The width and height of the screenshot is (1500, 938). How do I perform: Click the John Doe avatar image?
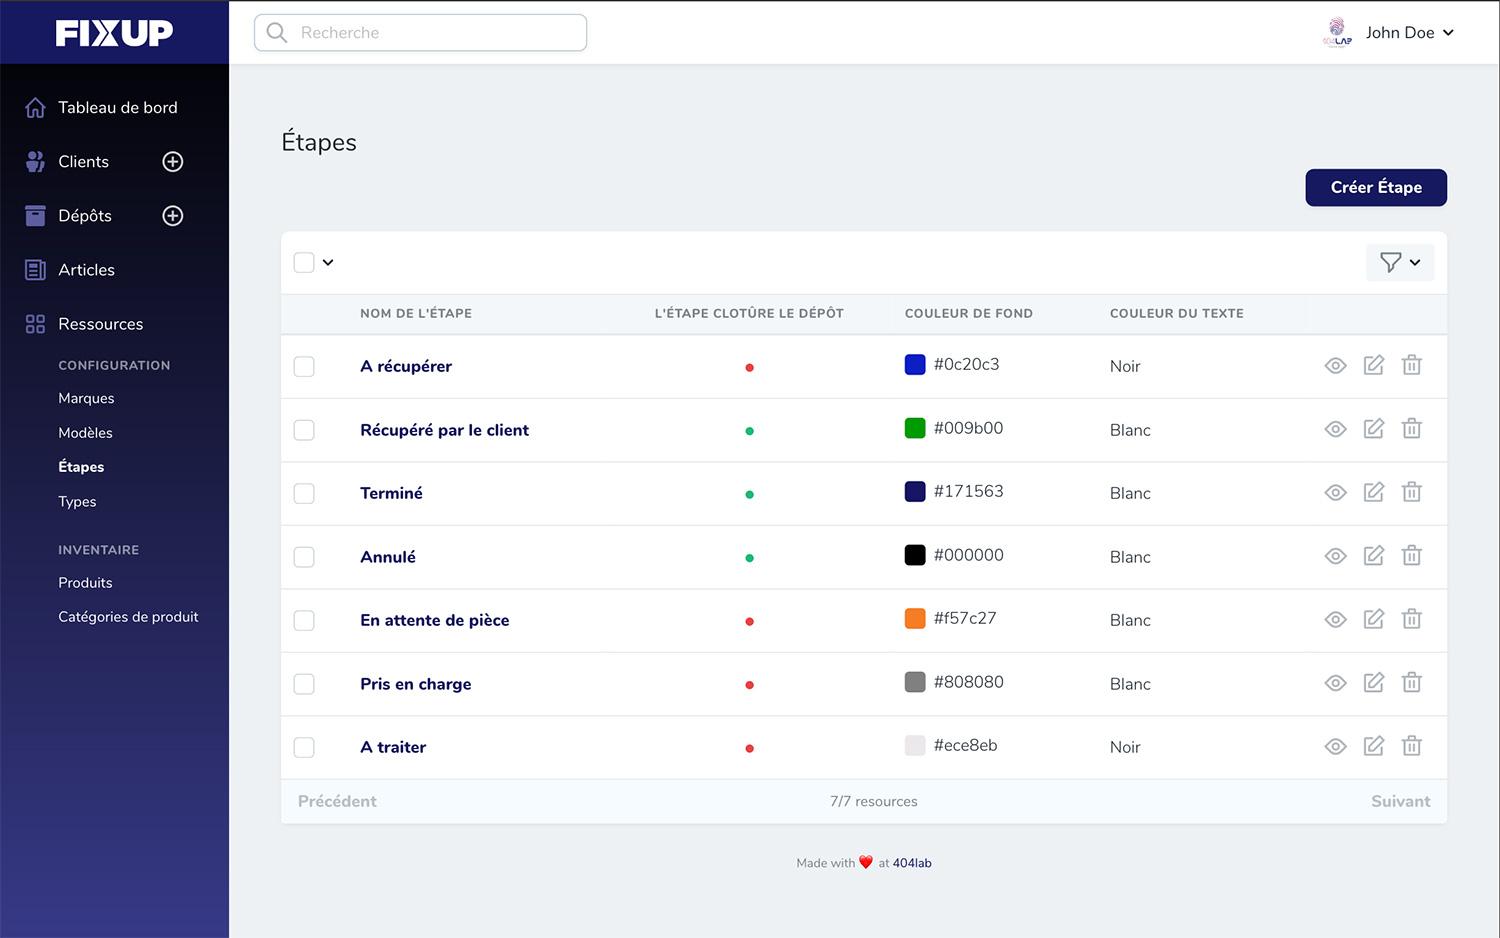(1337, 32)
